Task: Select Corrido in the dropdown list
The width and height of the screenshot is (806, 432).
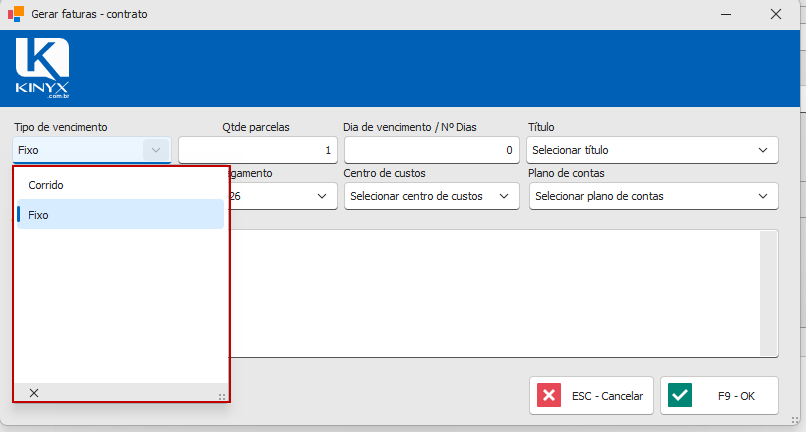Action: pyautogui.click(x=120, y=185)
